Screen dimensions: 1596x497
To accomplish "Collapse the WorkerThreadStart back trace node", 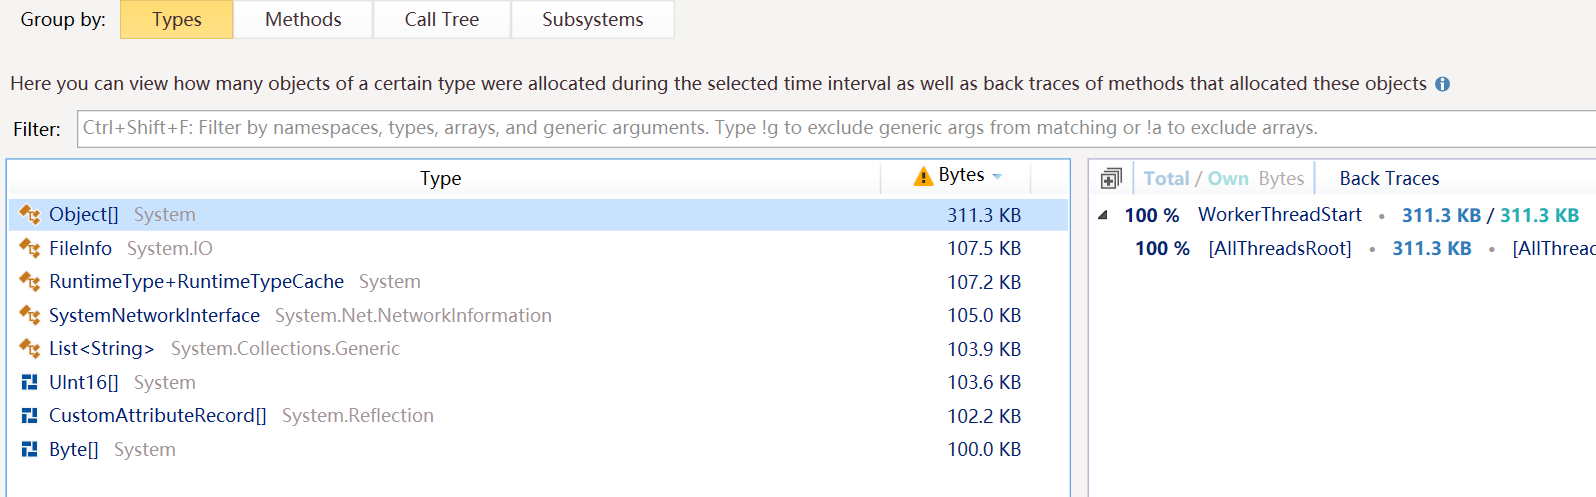I will click(x=1103, y=215).
